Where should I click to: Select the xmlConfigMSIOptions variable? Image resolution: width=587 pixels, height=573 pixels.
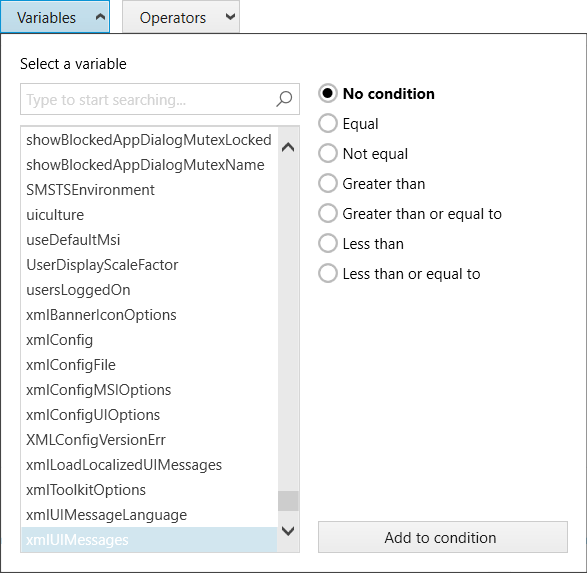149,390
